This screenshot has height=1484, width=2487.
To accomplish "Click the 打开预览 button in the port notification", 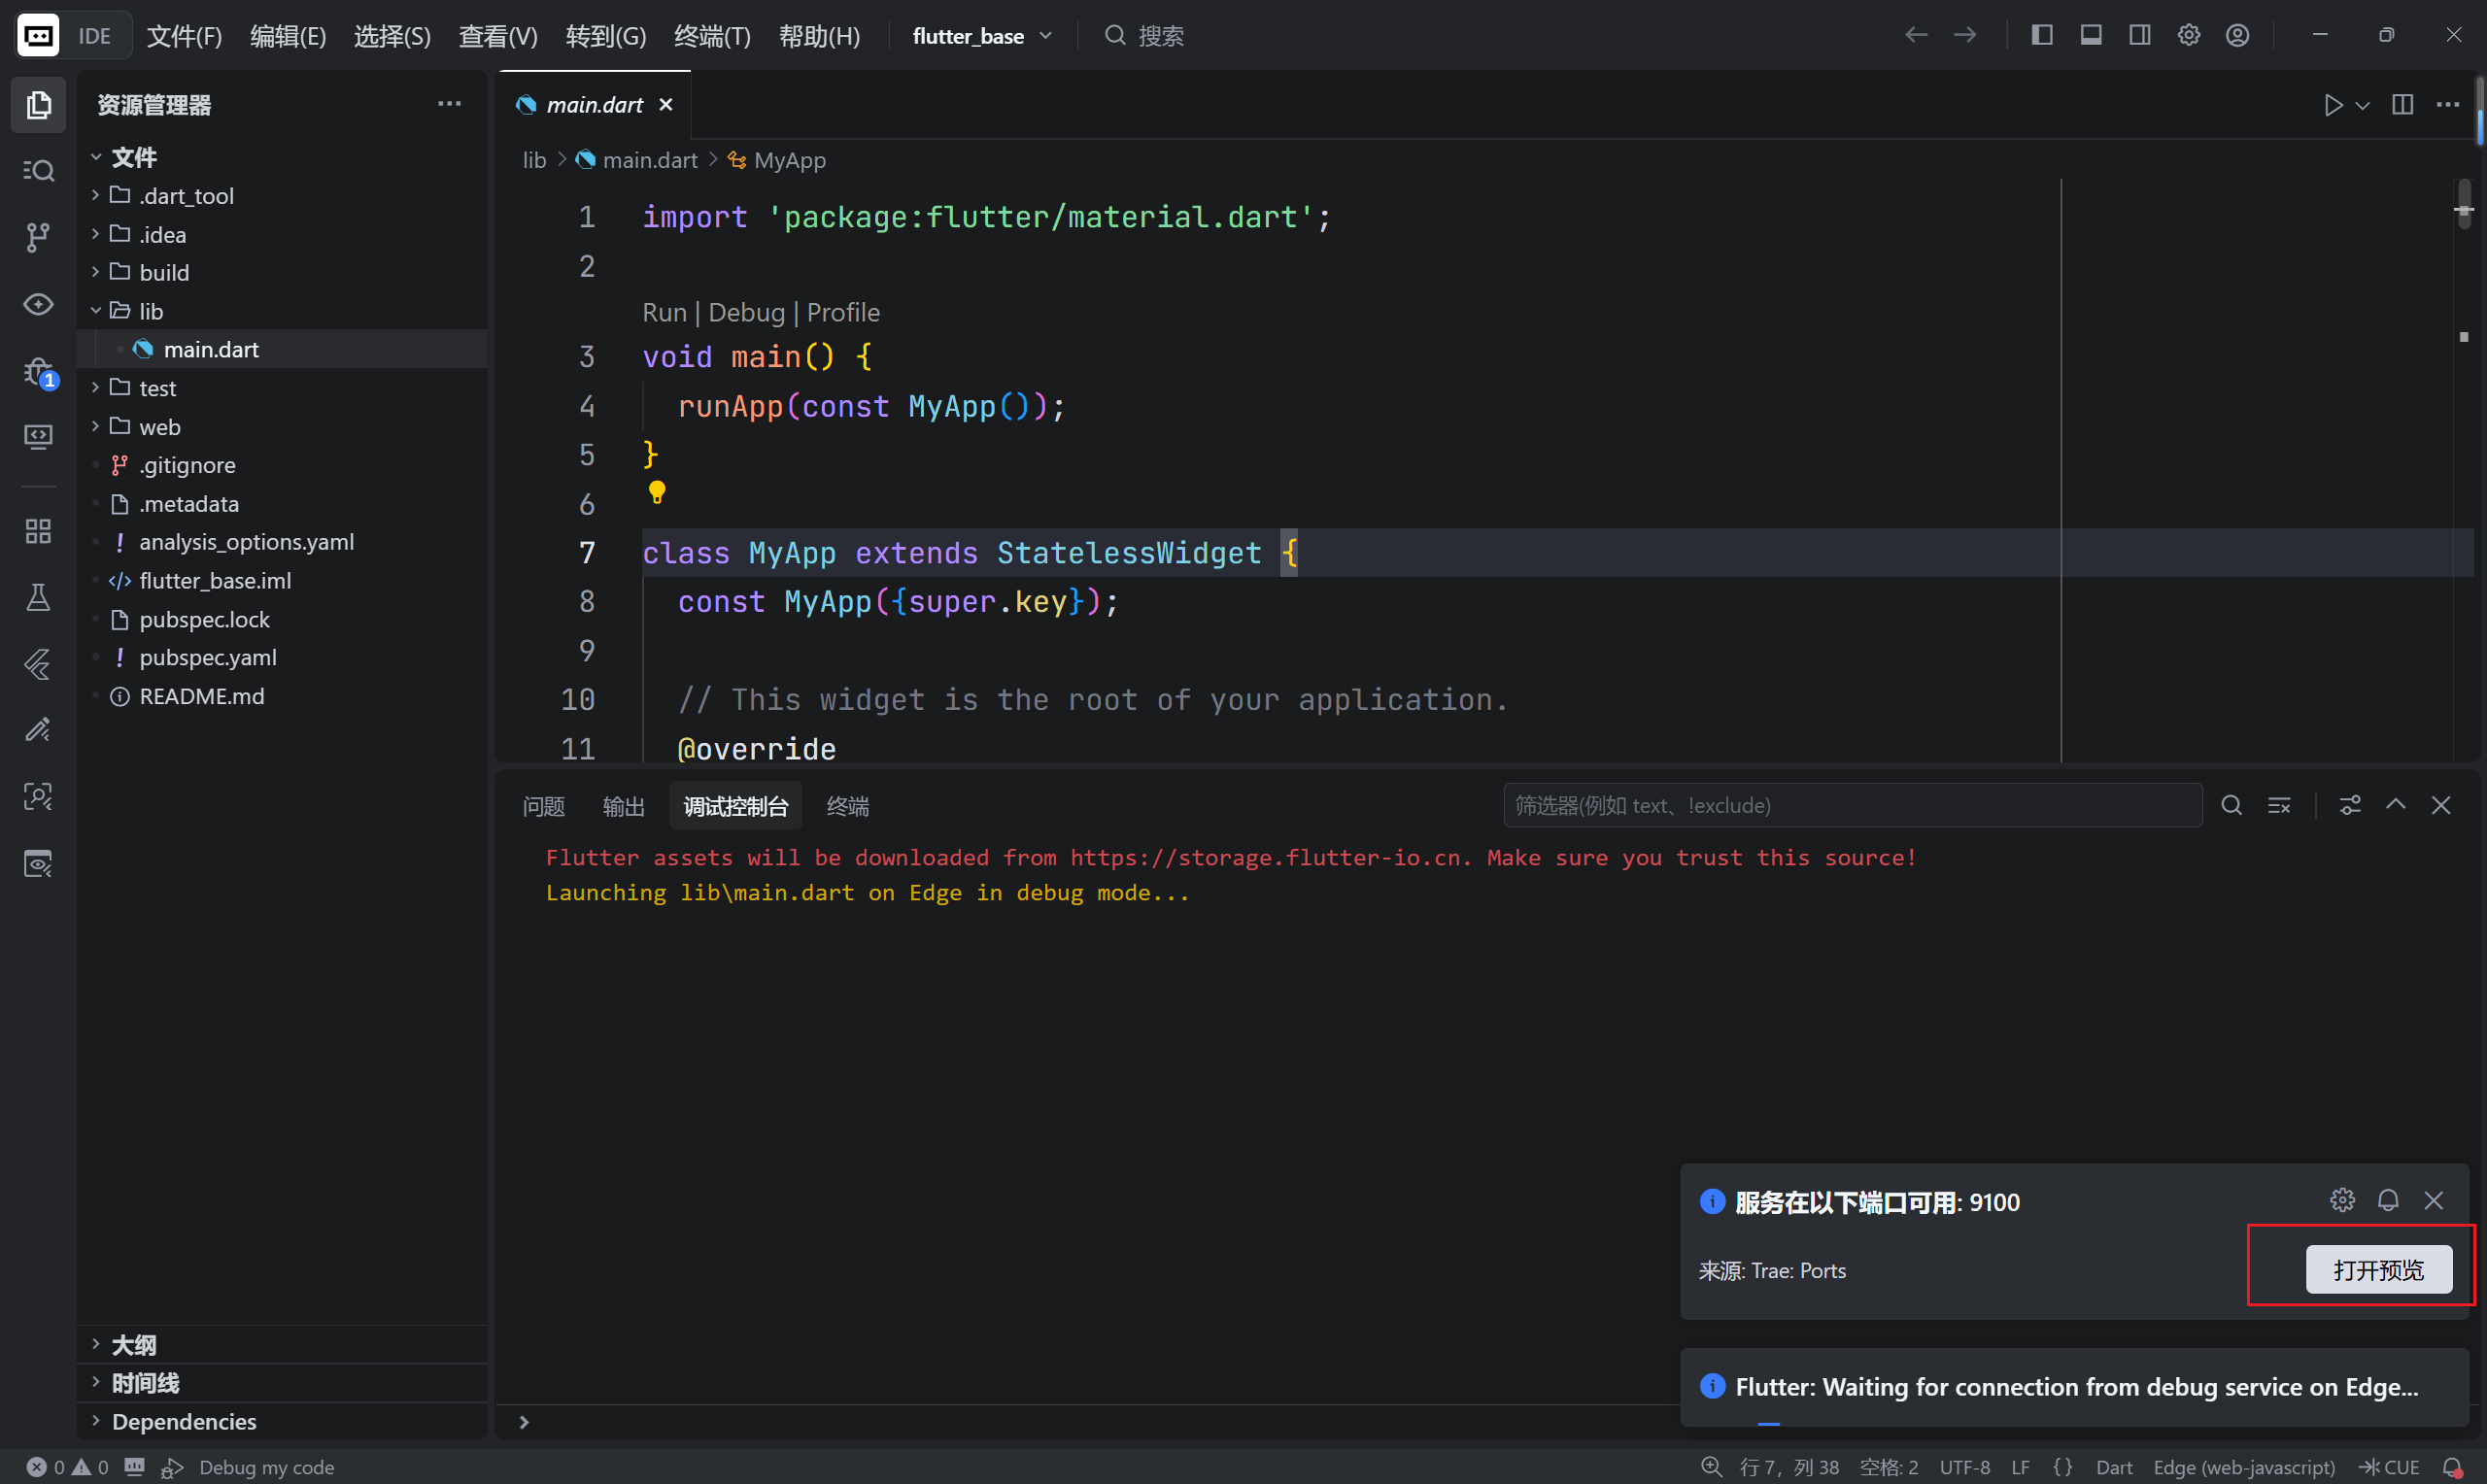I will click(x=2379, y=1268).
